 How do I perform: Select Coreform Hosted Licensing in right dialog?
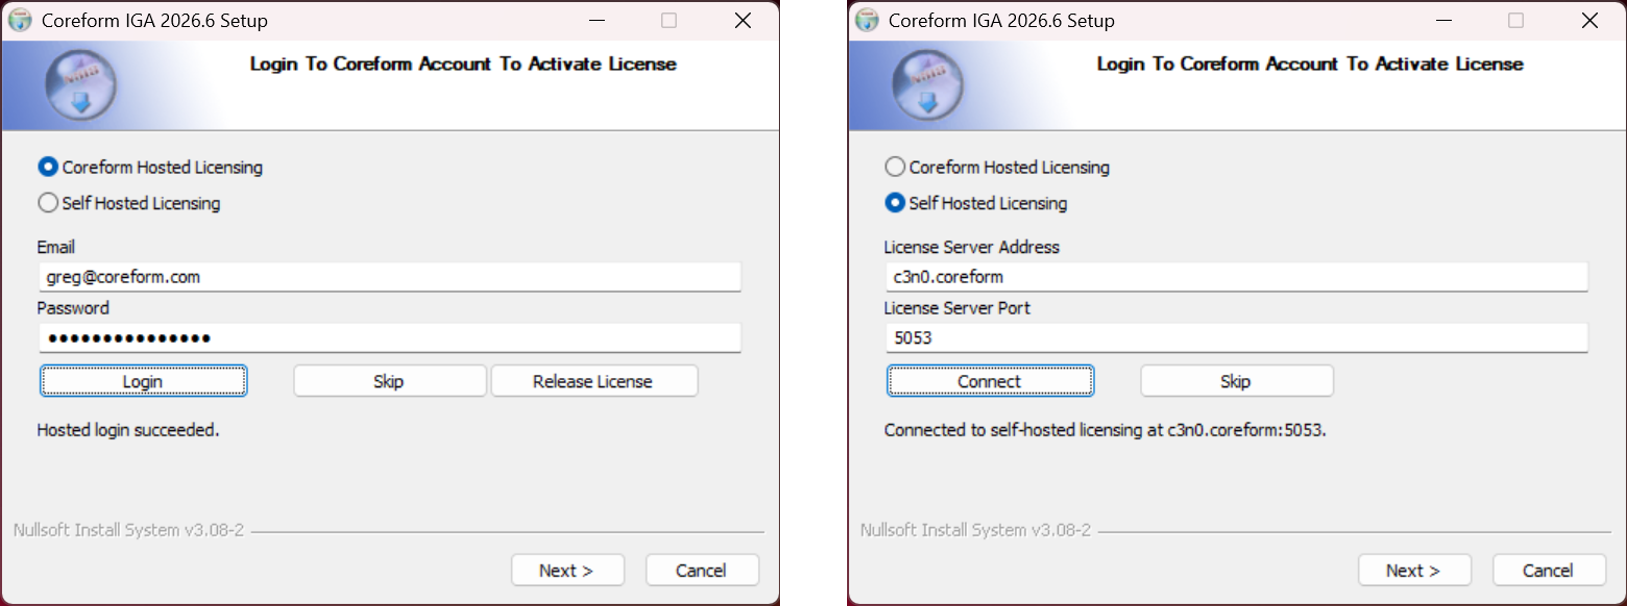[x=997, y=167]
